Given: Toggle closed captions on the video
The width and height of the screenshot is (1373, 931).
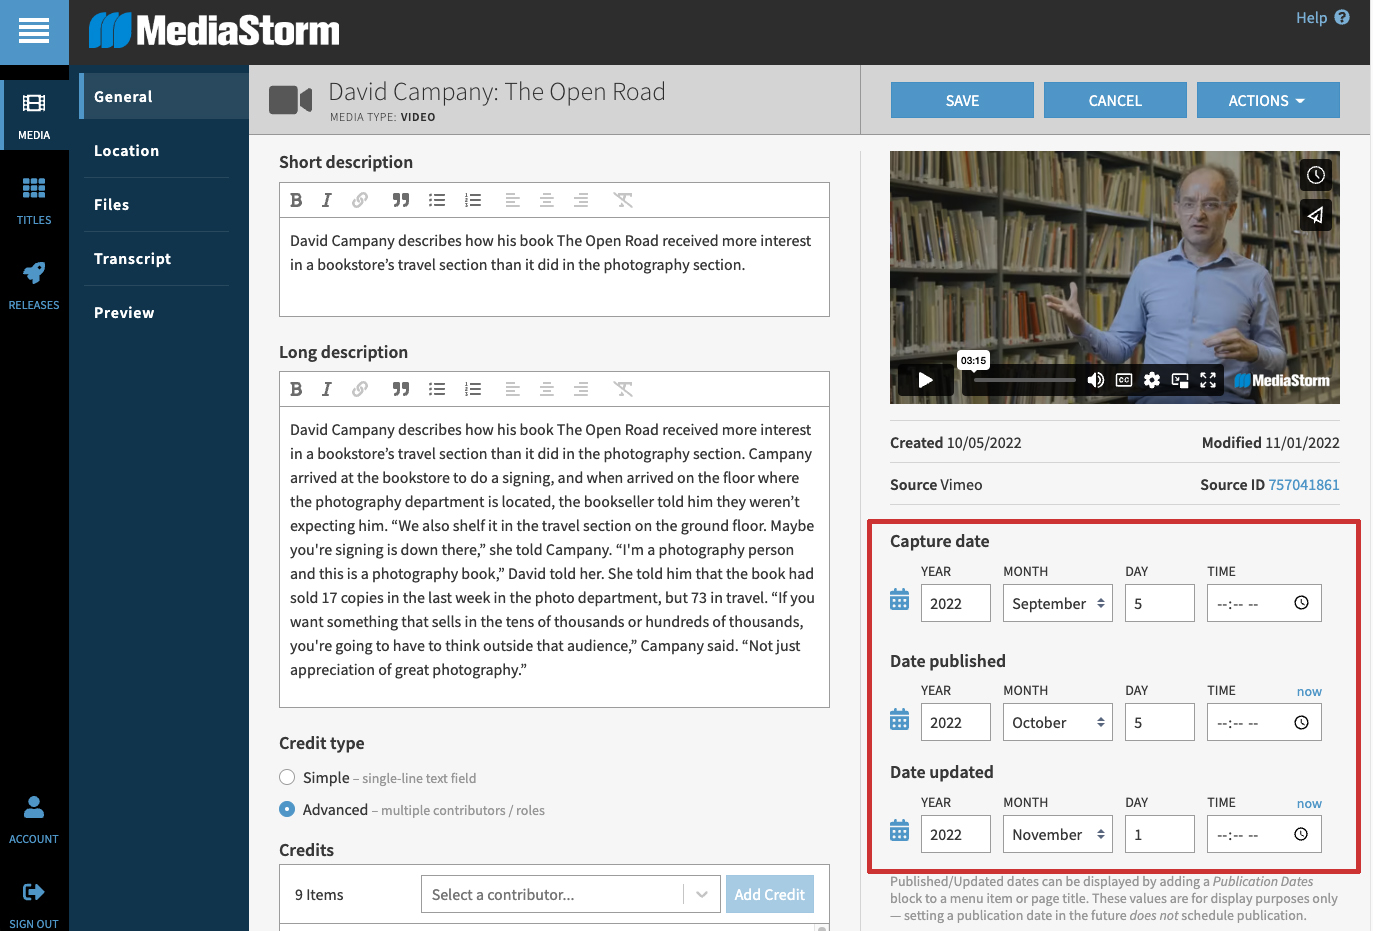Looking at the screenshot, I should pos(1124,380).
